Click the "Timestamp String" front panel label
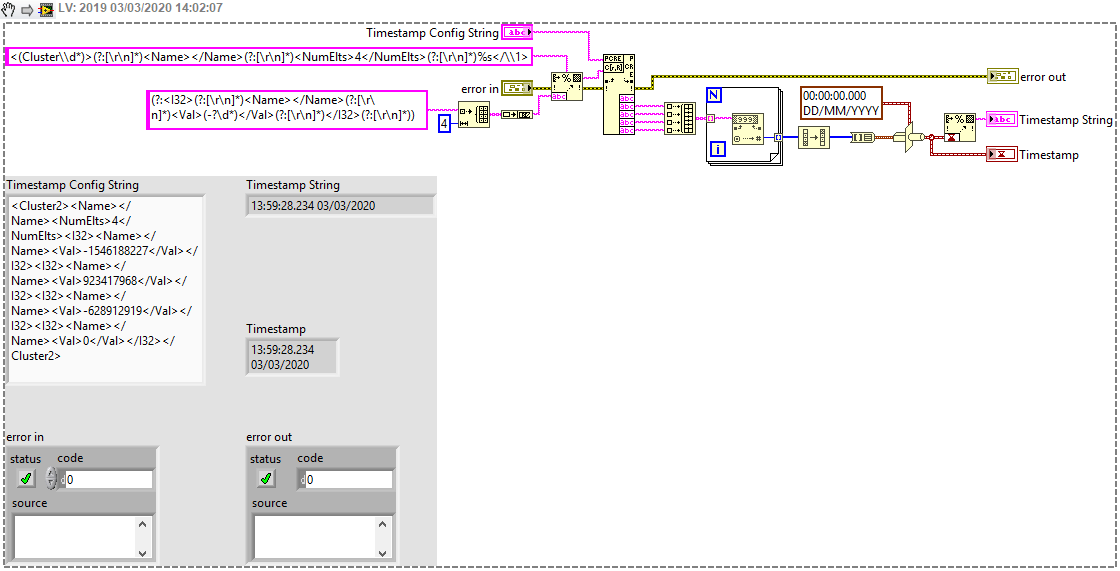Viewport: 1120px width, 571px height. click(293, 185)
